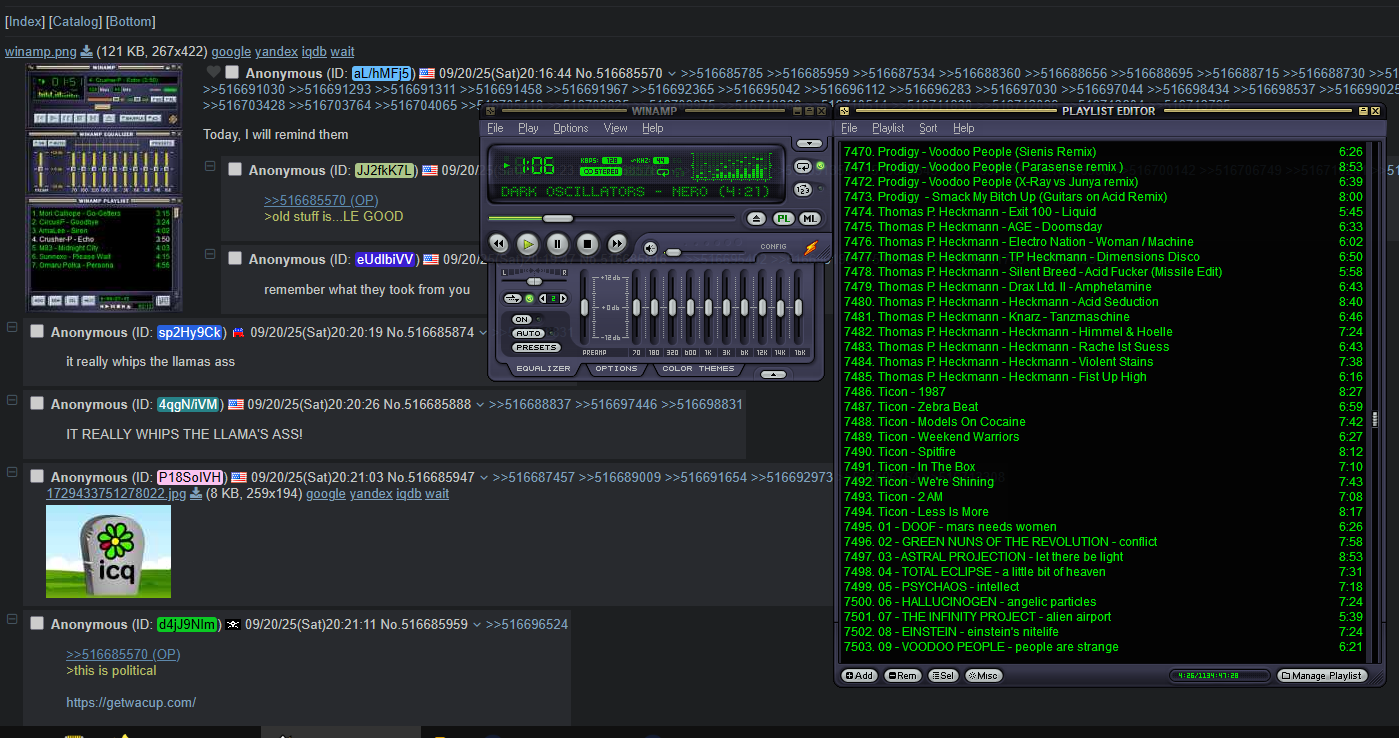Skip to next track in Winamp

(x=618, y=243)
